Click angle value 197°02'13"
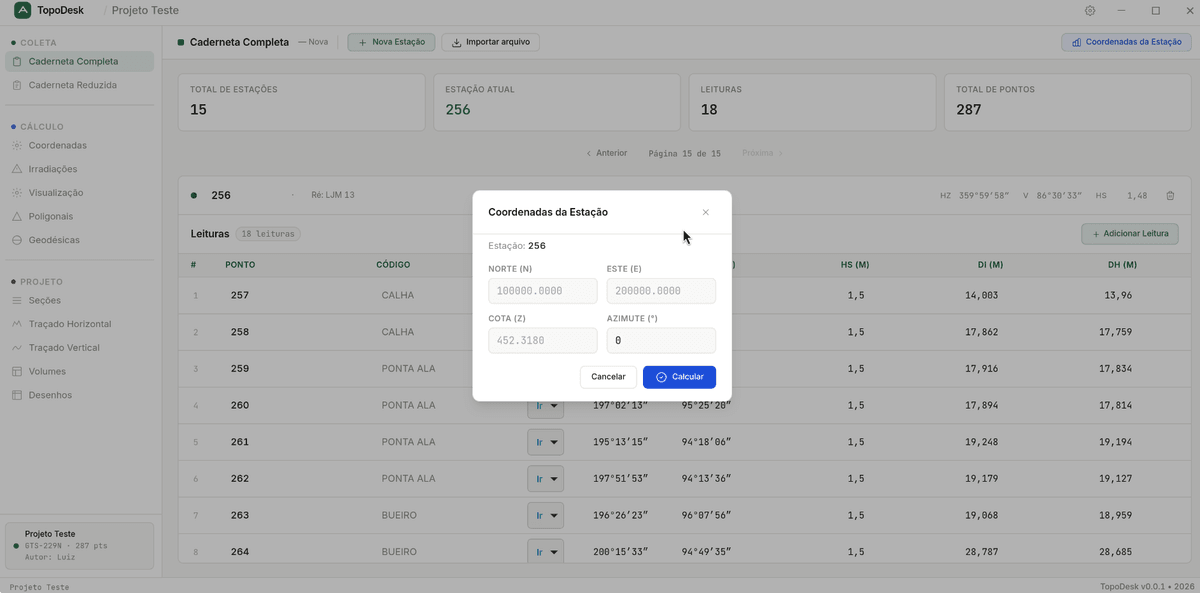This screenshot has width=1200, height=593. [620, 406]
